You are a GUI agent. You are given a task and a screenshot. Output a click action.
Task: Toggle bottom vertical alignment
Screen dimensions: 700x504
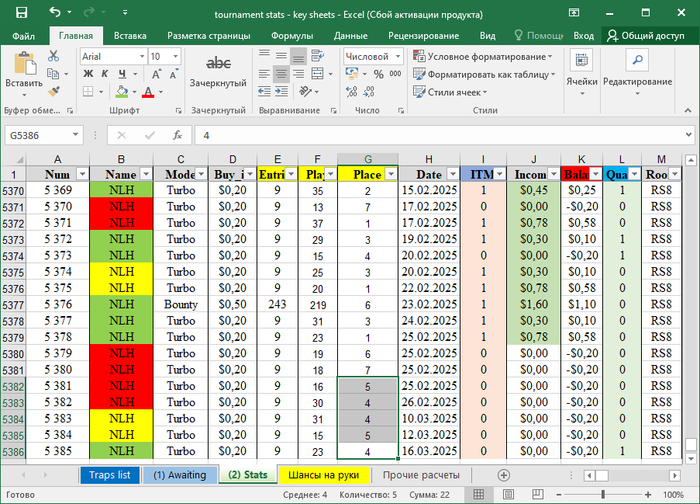pyautogui.click(x=298, y=56)
